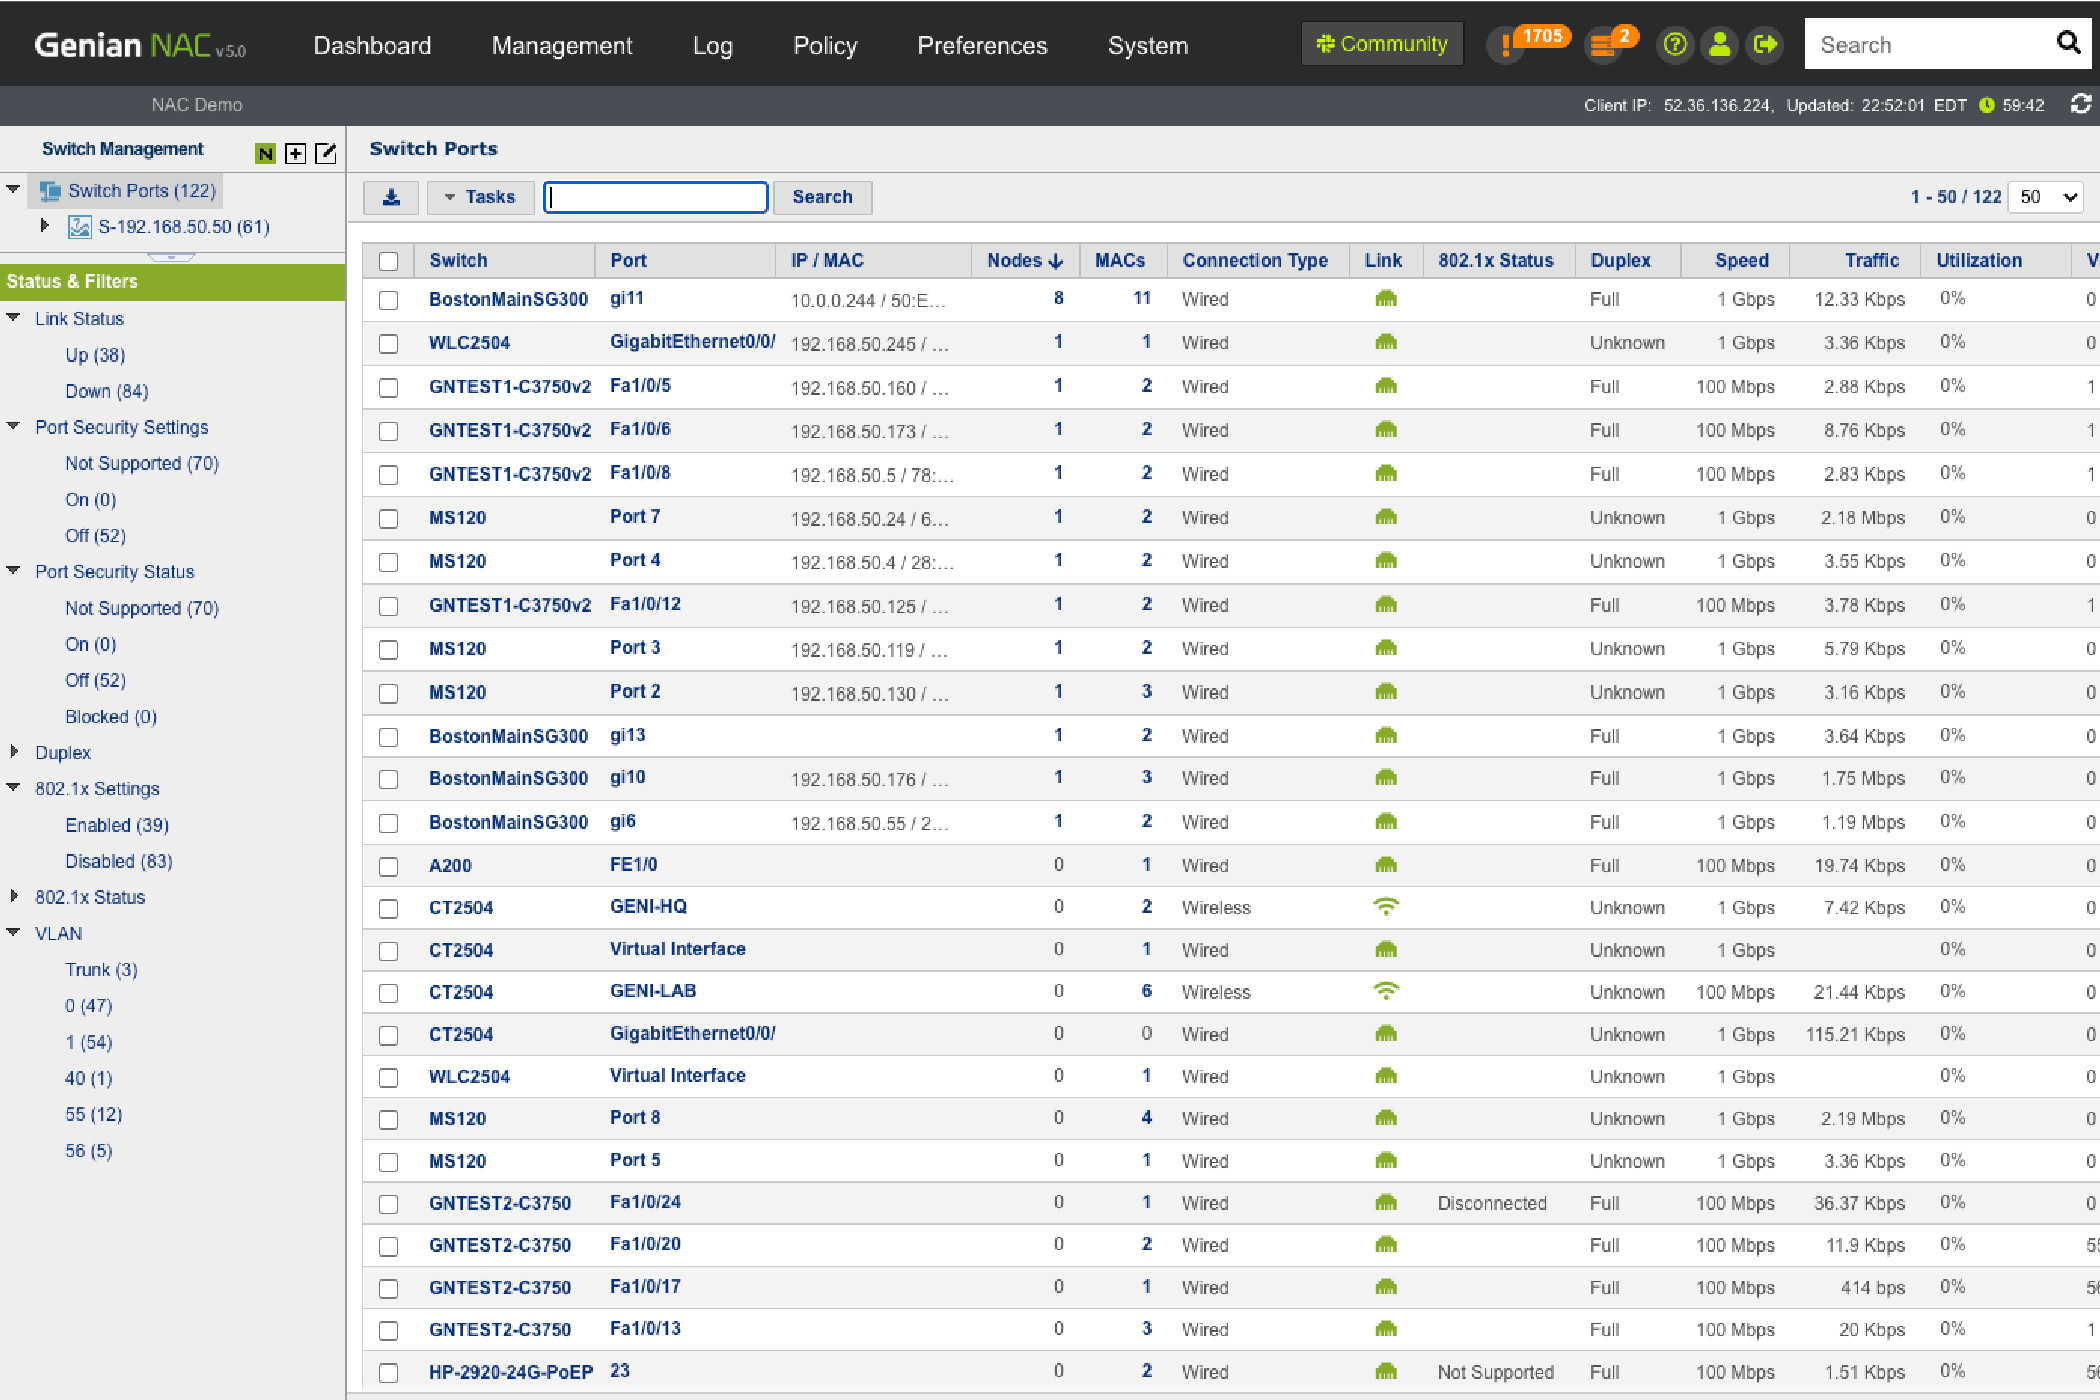Click the switch ports filter text field
This screenshot has width=2100, height=1400.
click(x=655, y=197)
